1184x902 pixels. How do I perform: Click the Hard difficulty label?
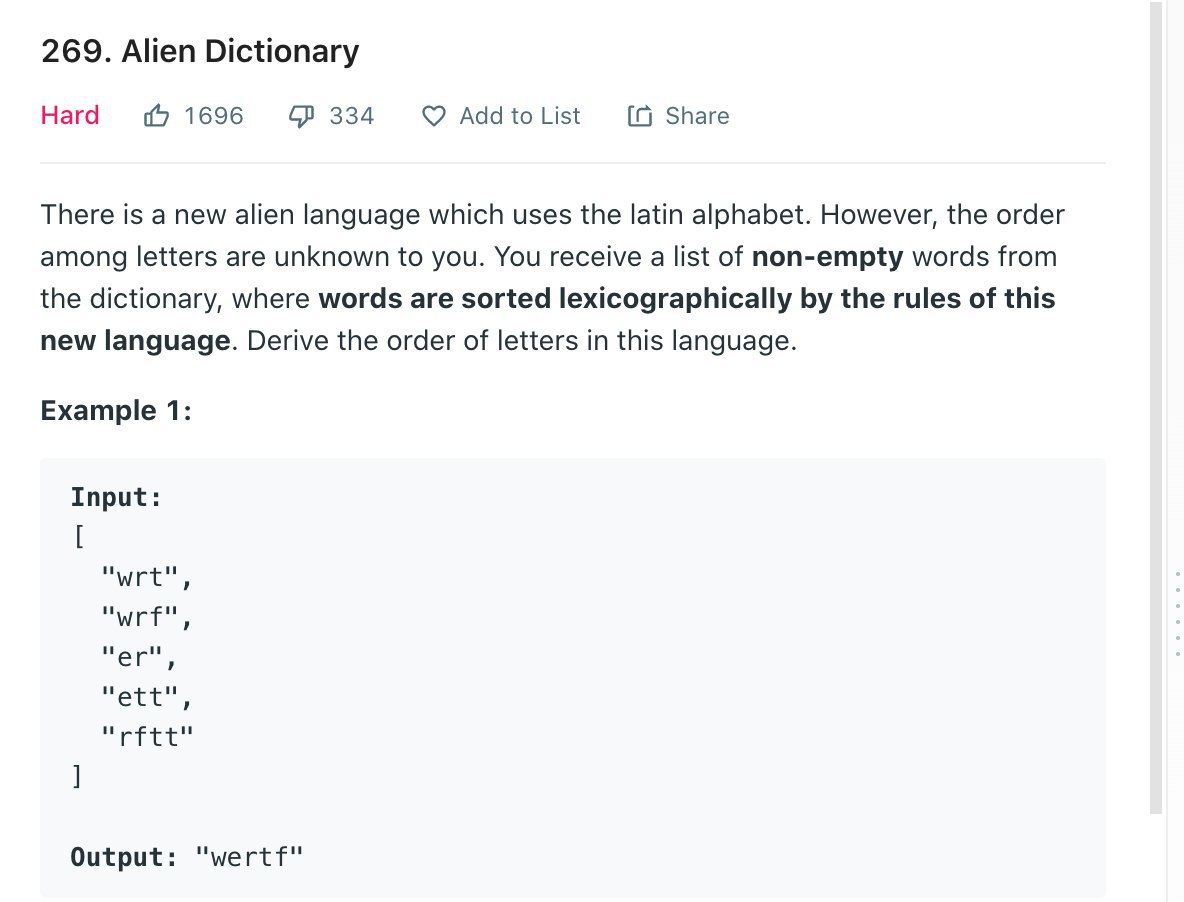click(x=69, y=115)
